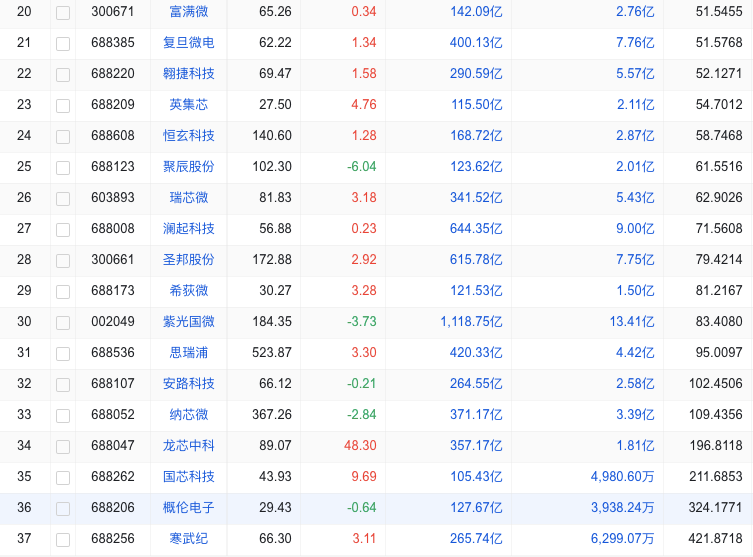
Task: Open stock link 聚辰股份
Action: coord(189,166)
